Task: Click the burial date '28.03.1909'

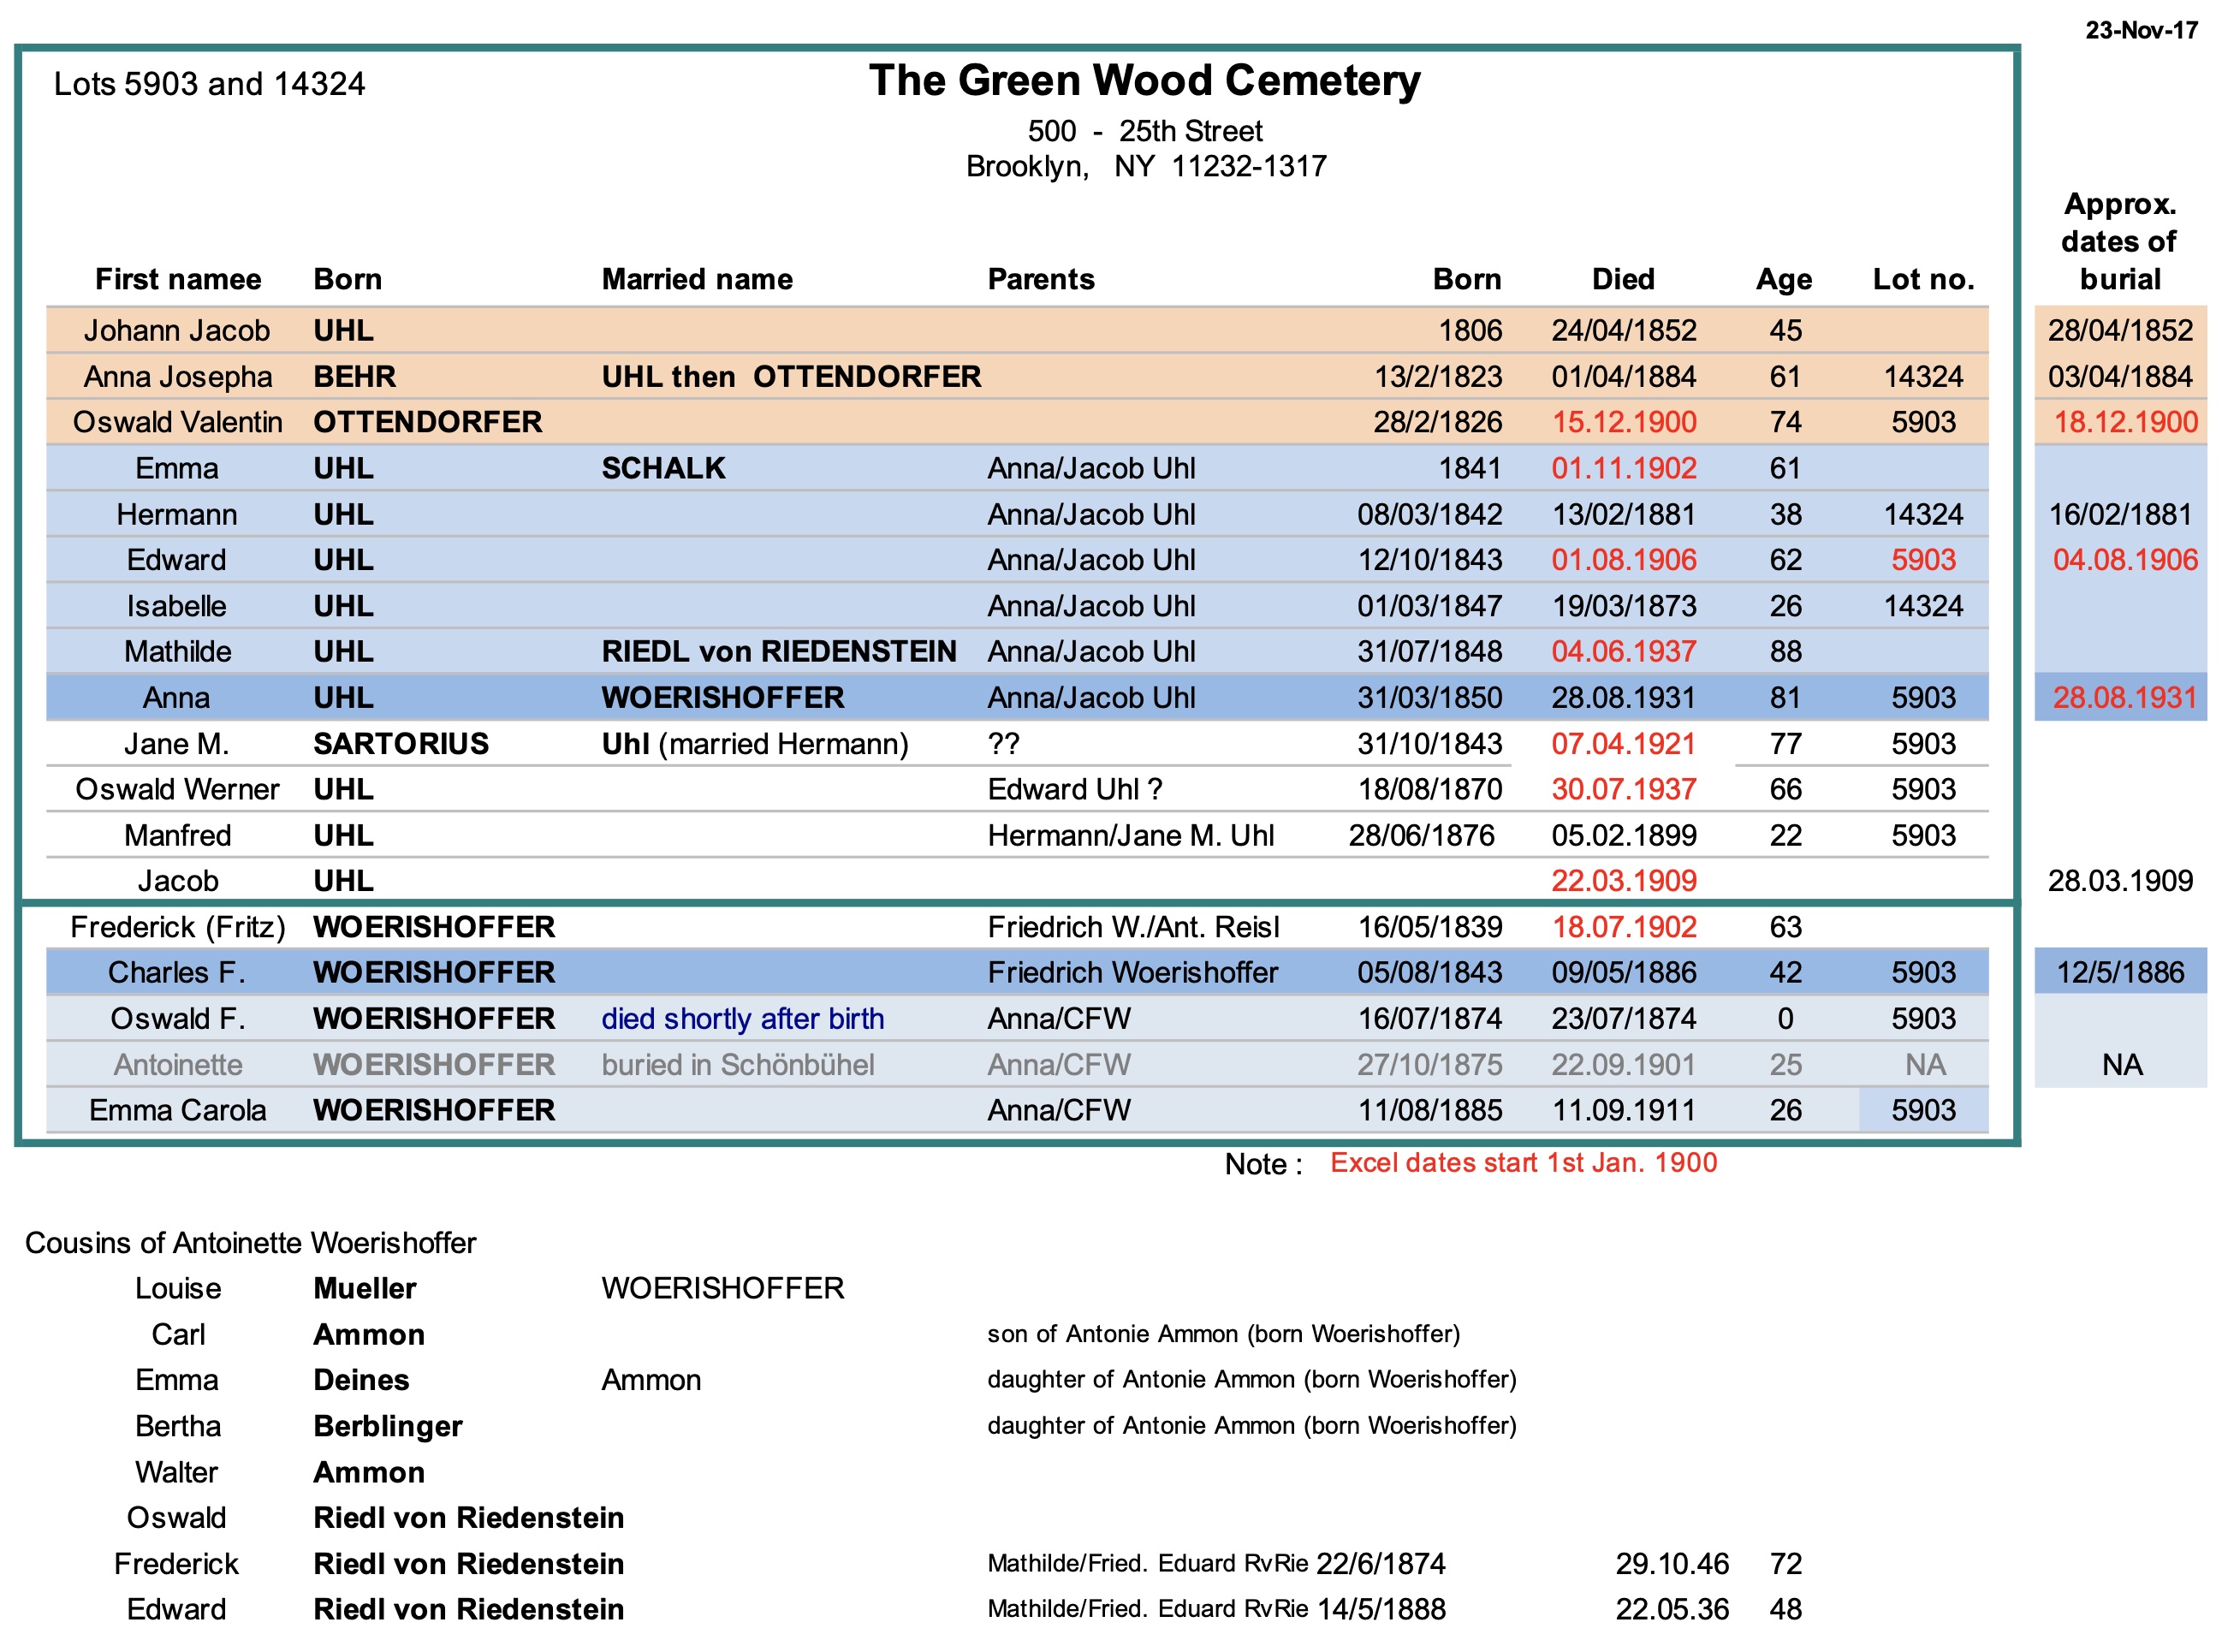Action: pyautogui.click(x=2119, y=880)
